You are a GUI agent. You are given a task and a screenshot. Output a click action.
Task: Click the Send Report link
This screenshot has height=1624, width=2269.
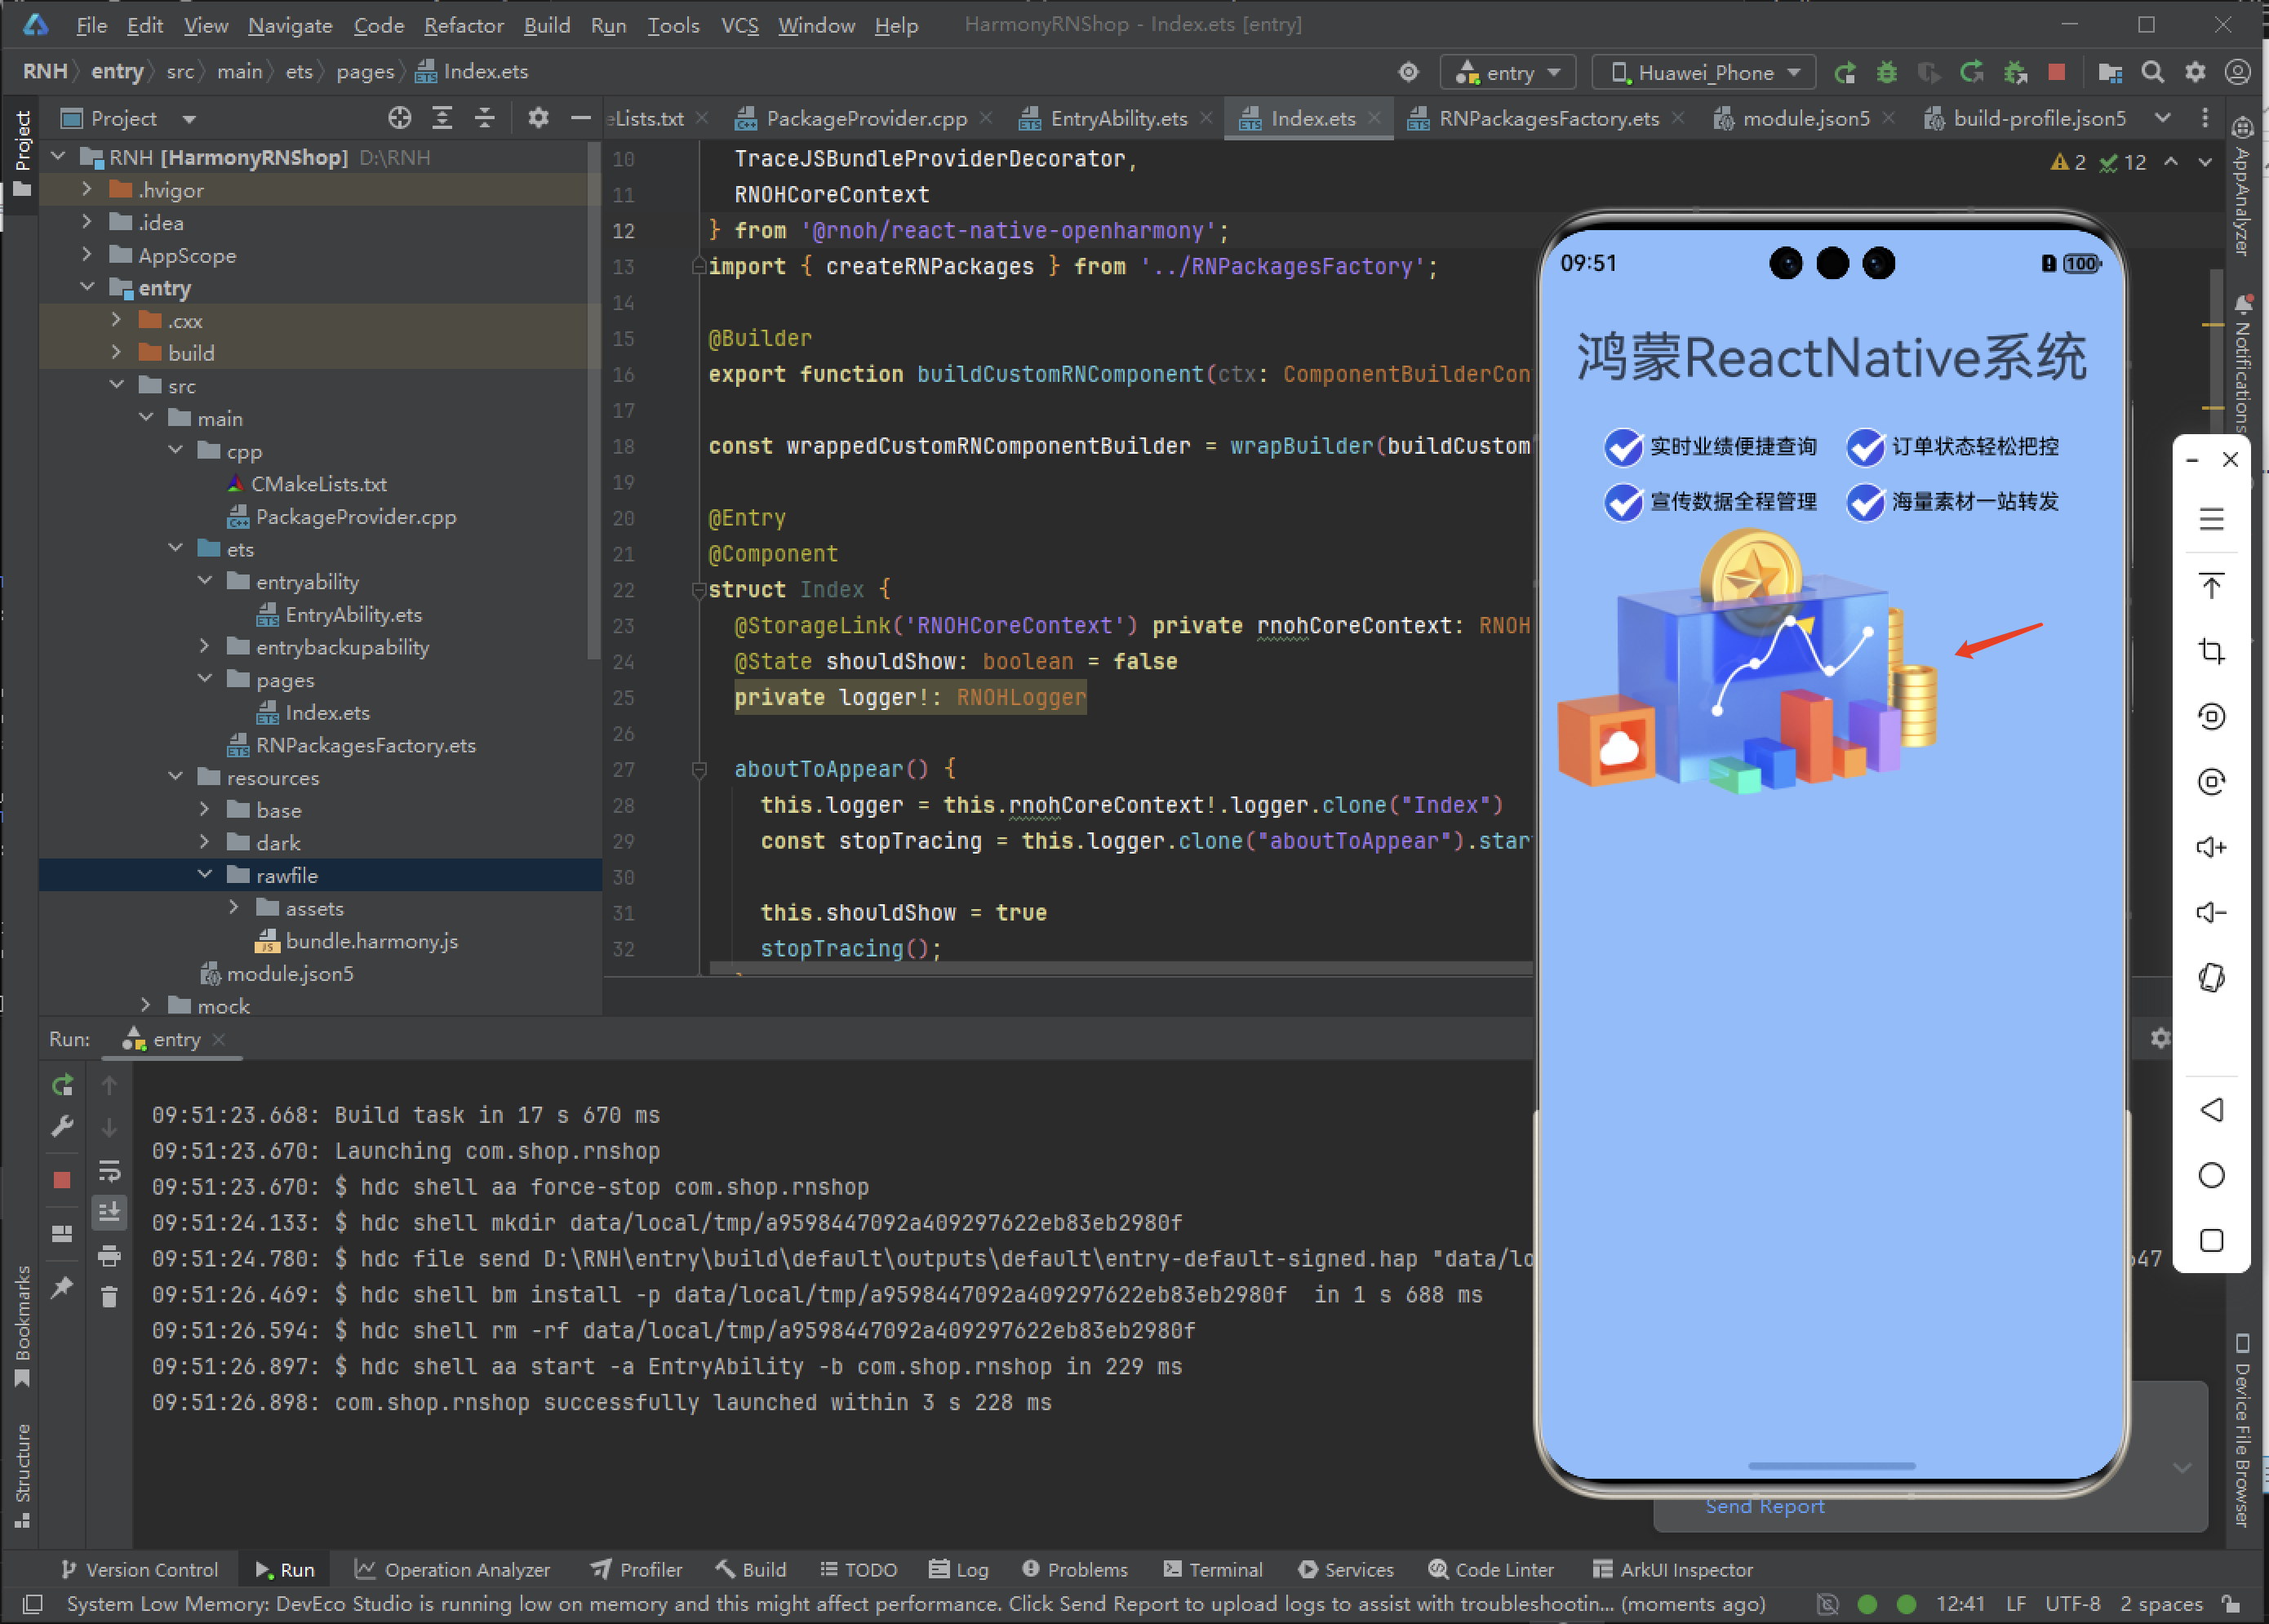pos(1764,1506)
